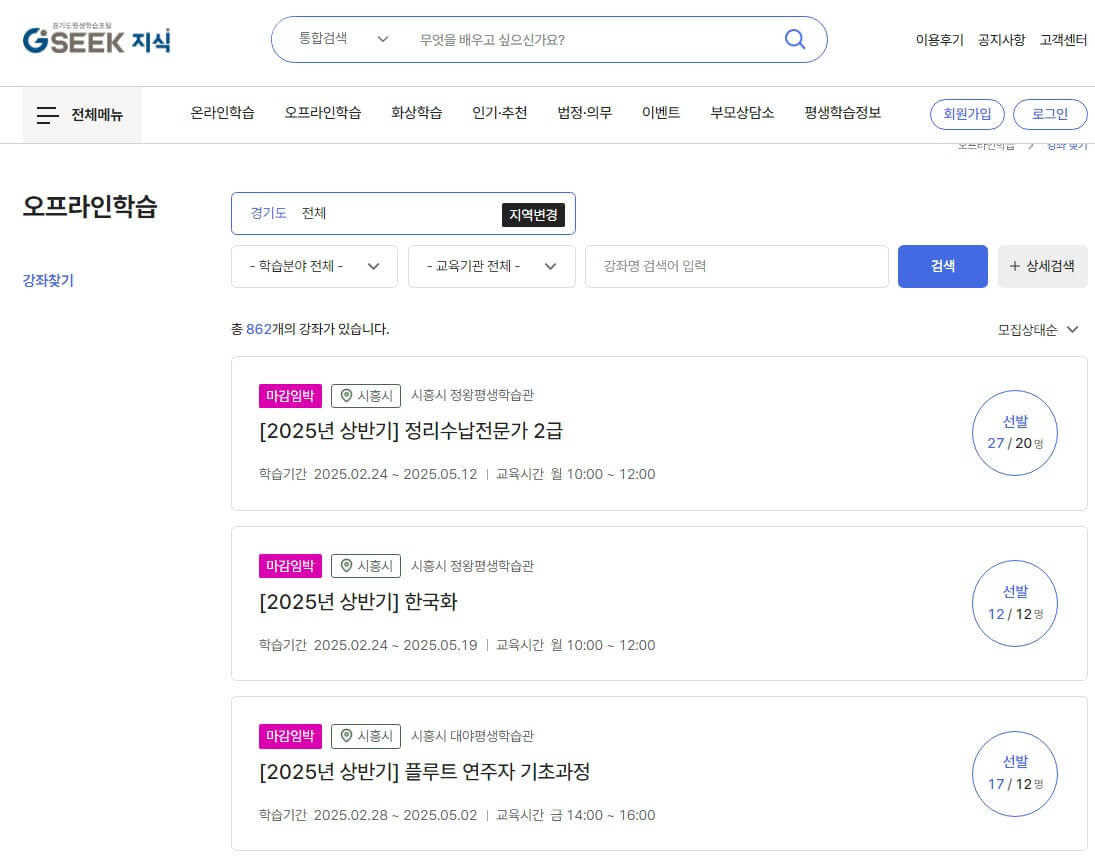Open the 고객센터 link
1095x856 pixels.
(1063, 40)
